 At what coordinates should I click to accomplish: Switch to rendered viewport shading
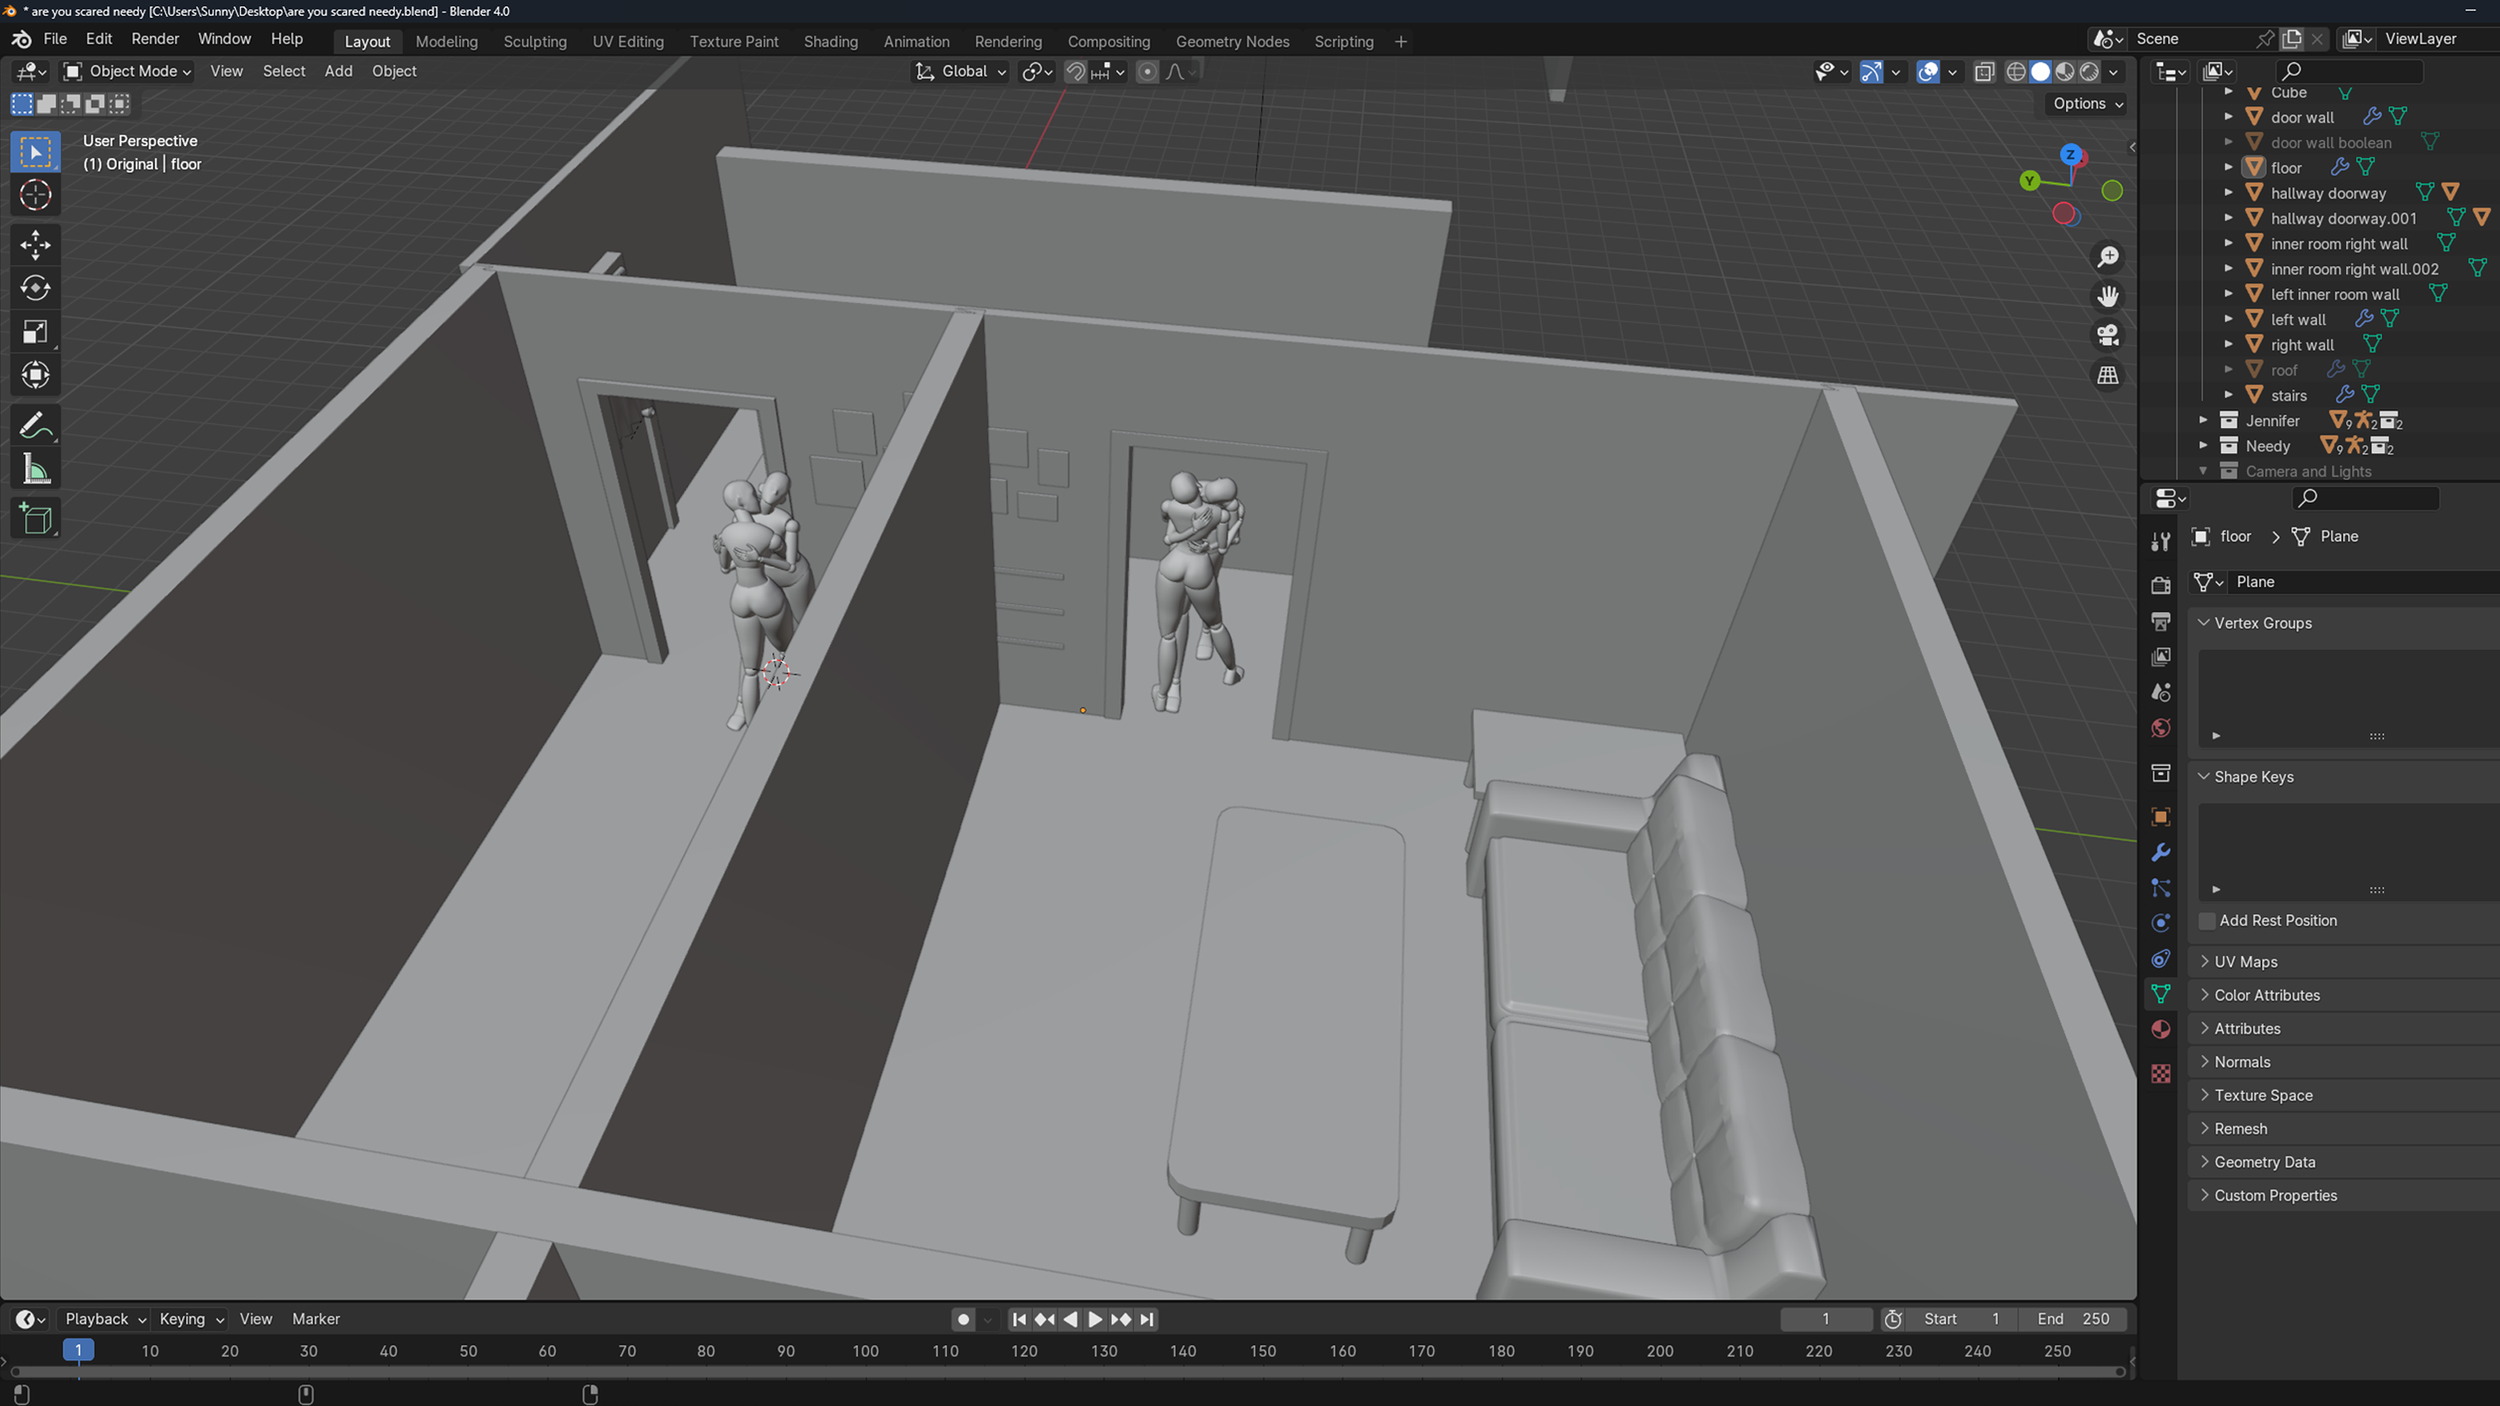point(2089,71)
